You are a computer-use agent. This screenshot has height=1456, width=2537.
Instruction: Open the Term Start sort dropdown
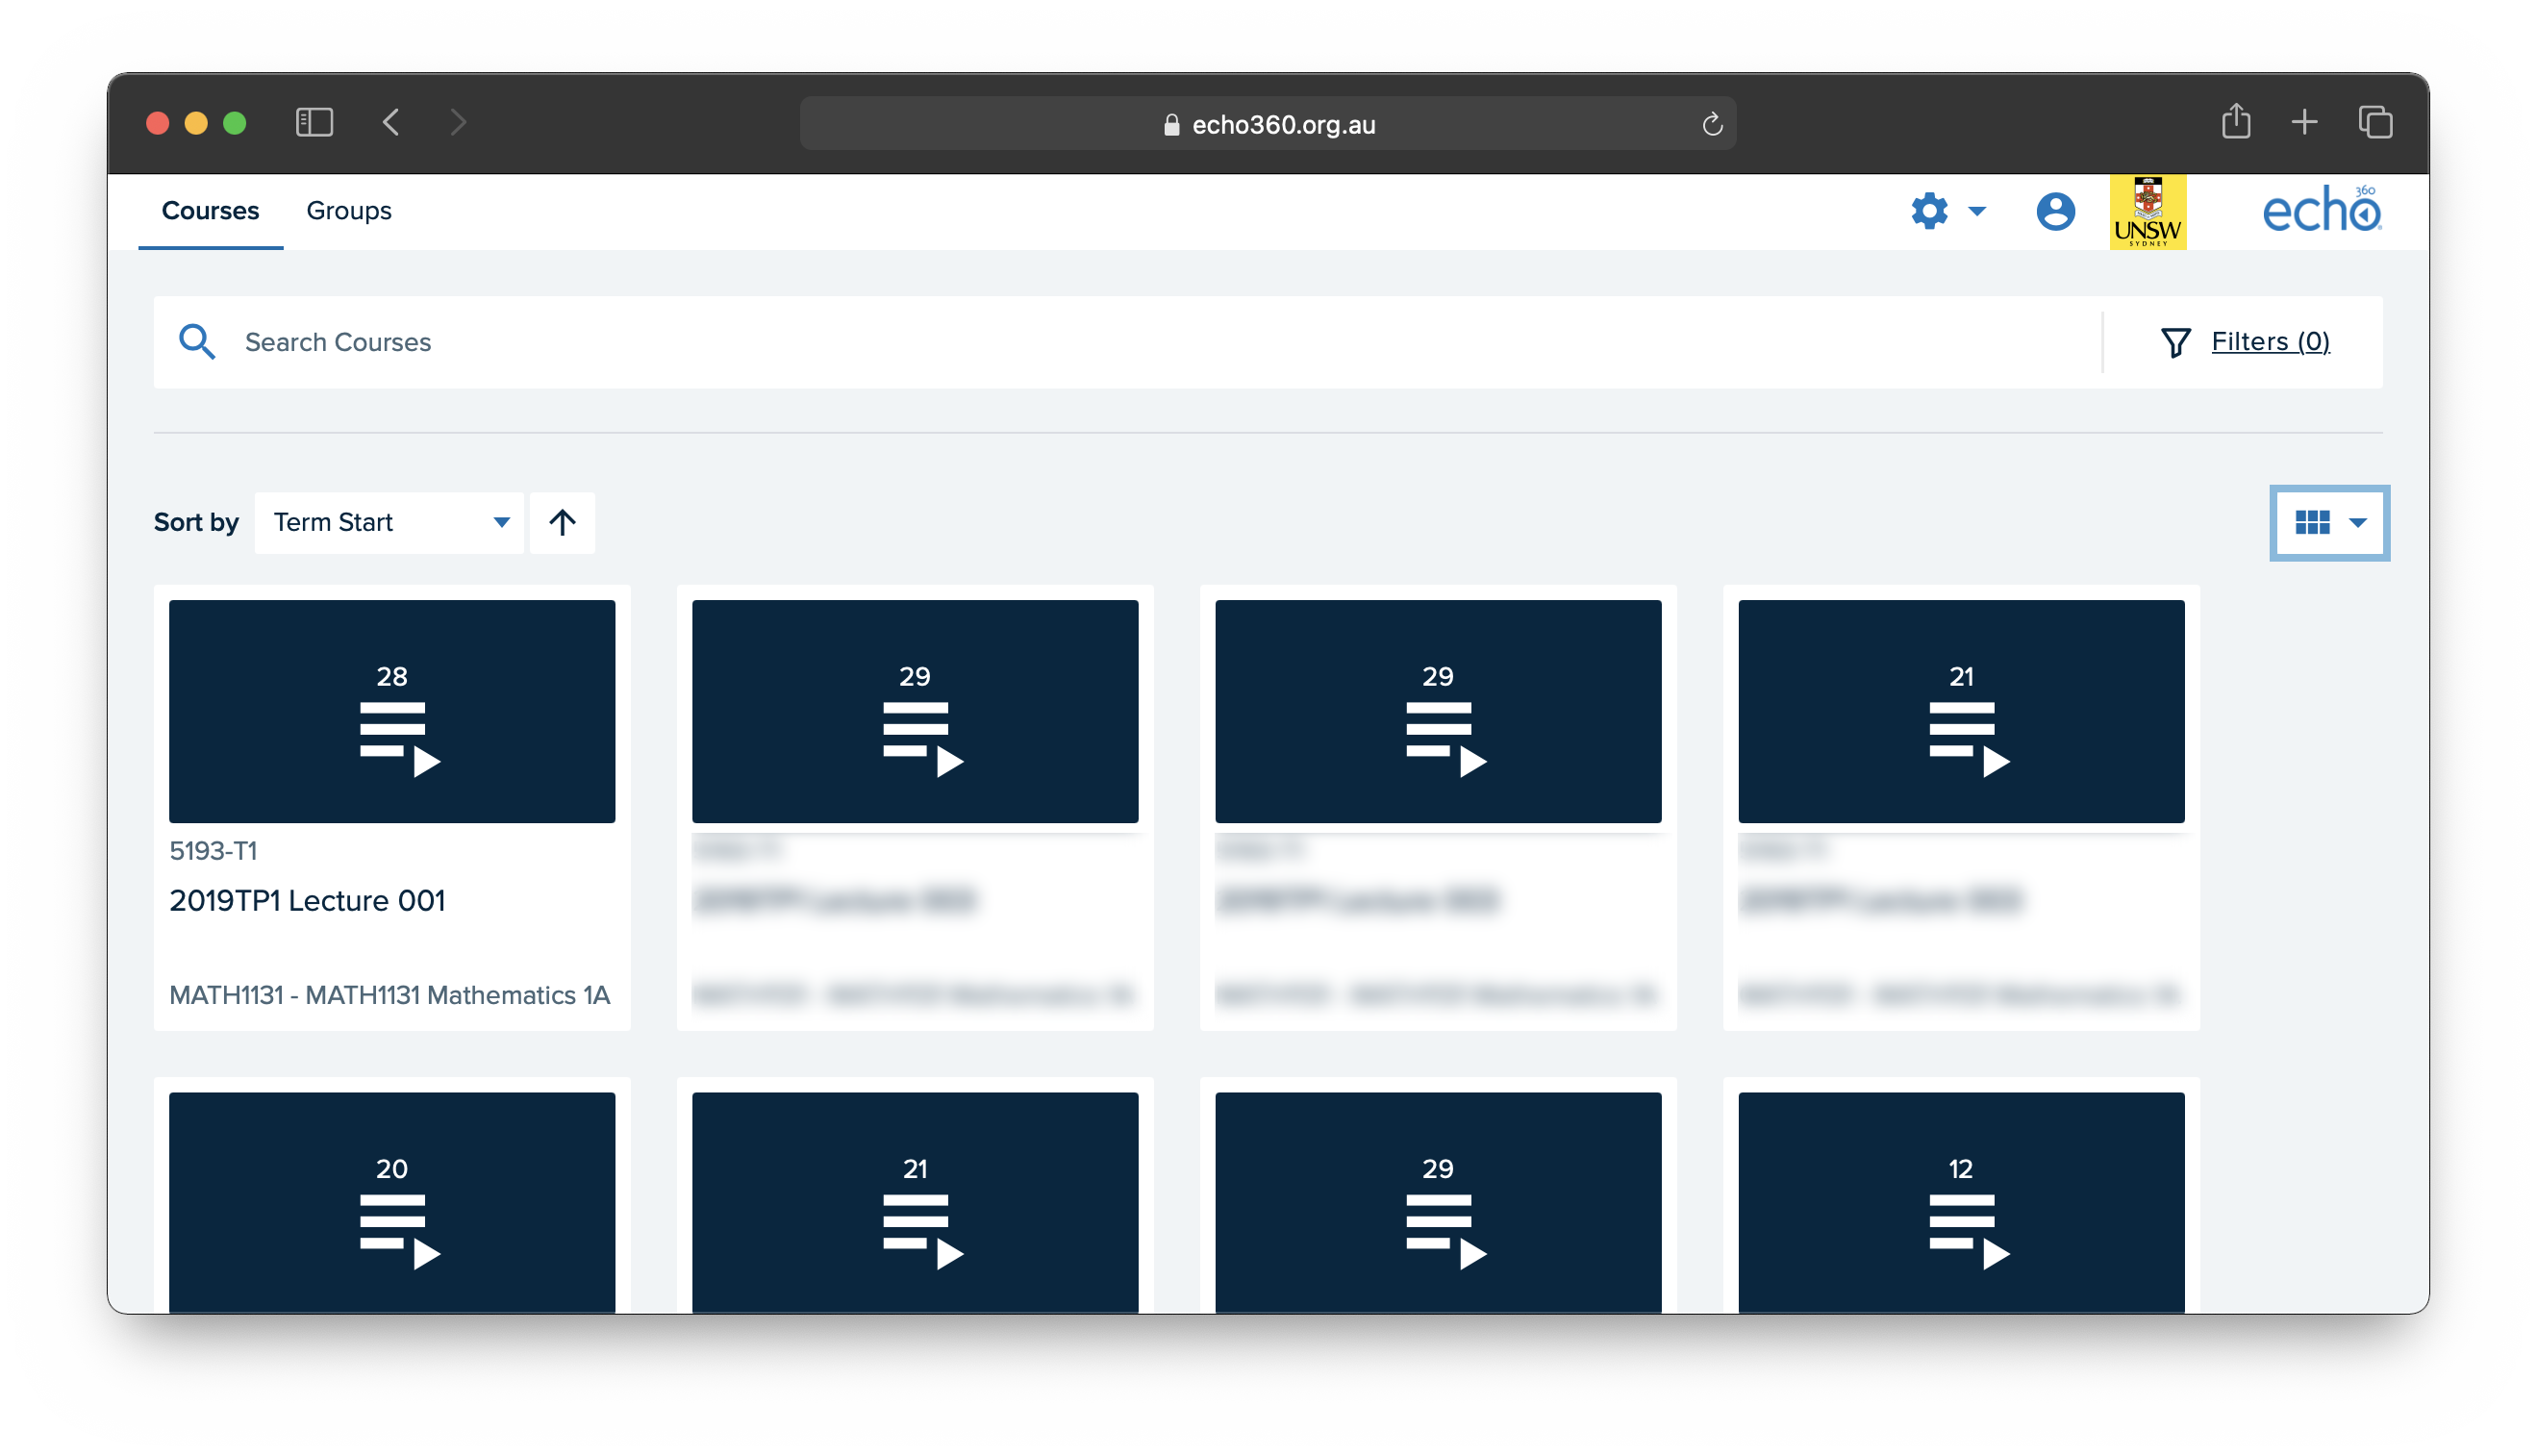pyautogui.click(x=390, y=523)
